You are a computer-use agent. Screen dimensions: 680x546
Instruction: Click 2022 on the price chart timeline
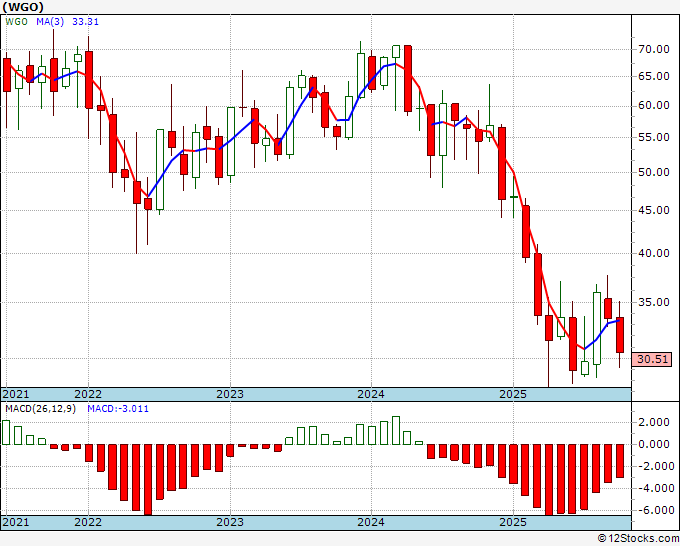tap(88, 394)
